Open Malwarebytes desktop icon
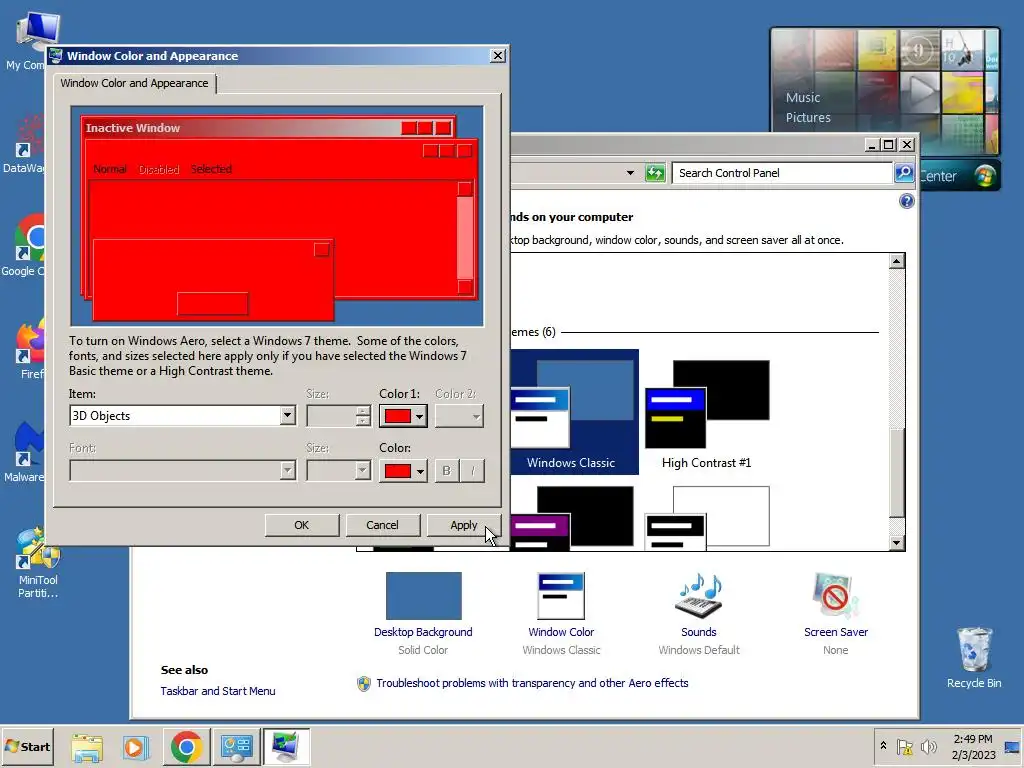 point(25,452)
